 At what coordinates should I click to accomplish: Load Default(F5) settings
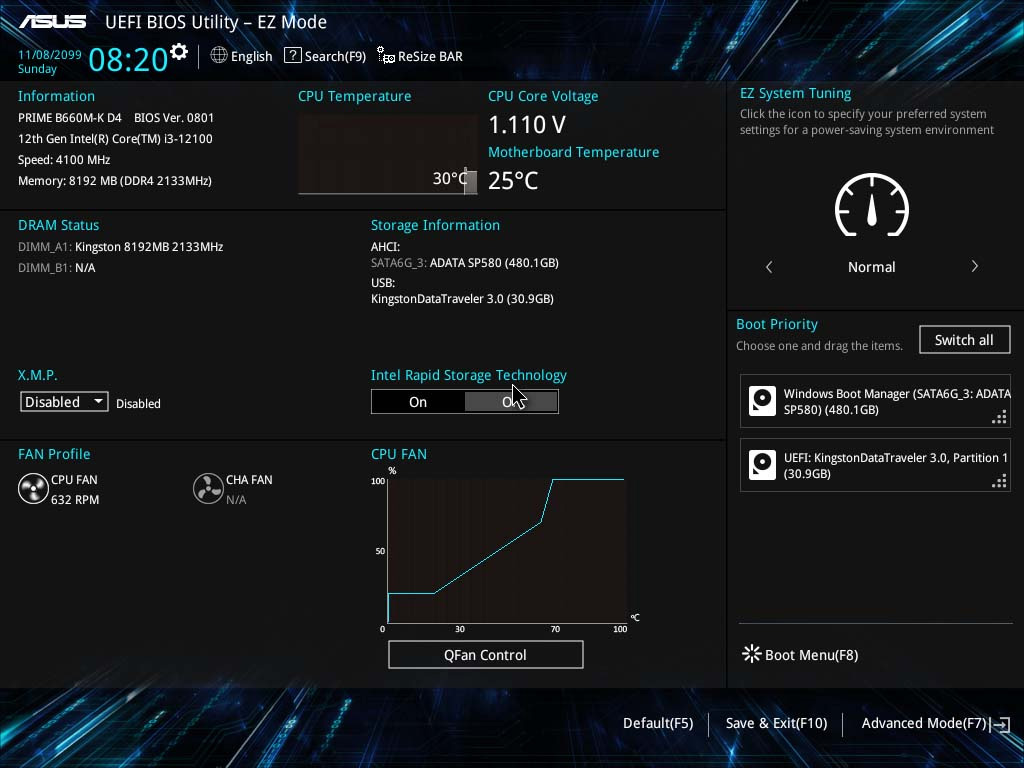point(658,723)
